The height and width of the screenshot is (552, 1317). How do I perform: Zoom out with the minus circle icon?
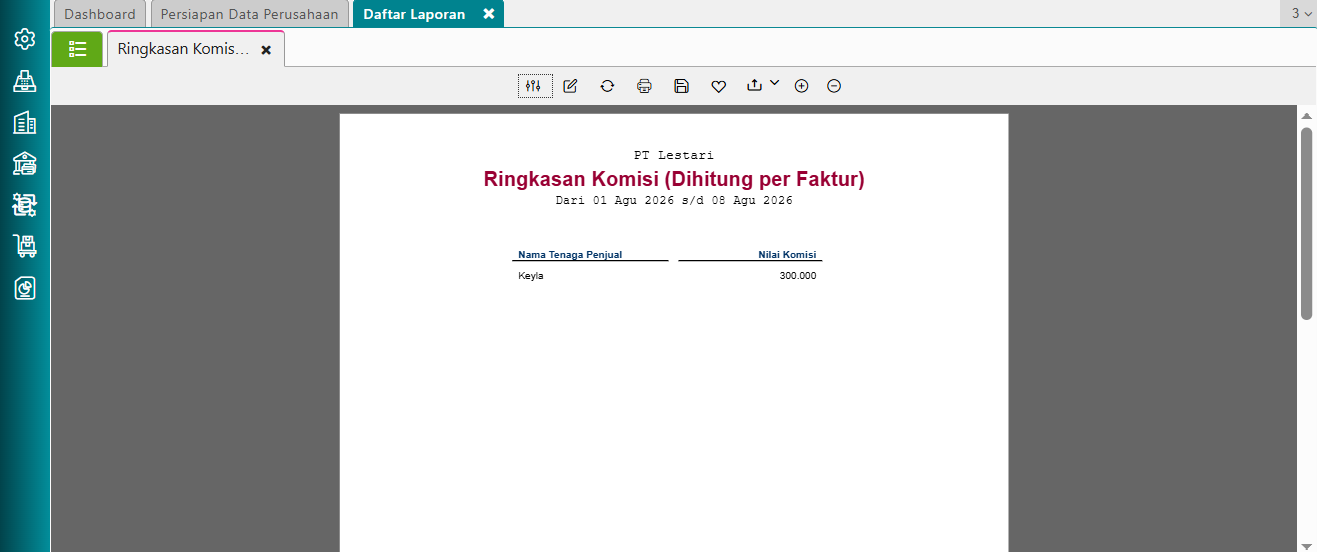click(834, 86)
